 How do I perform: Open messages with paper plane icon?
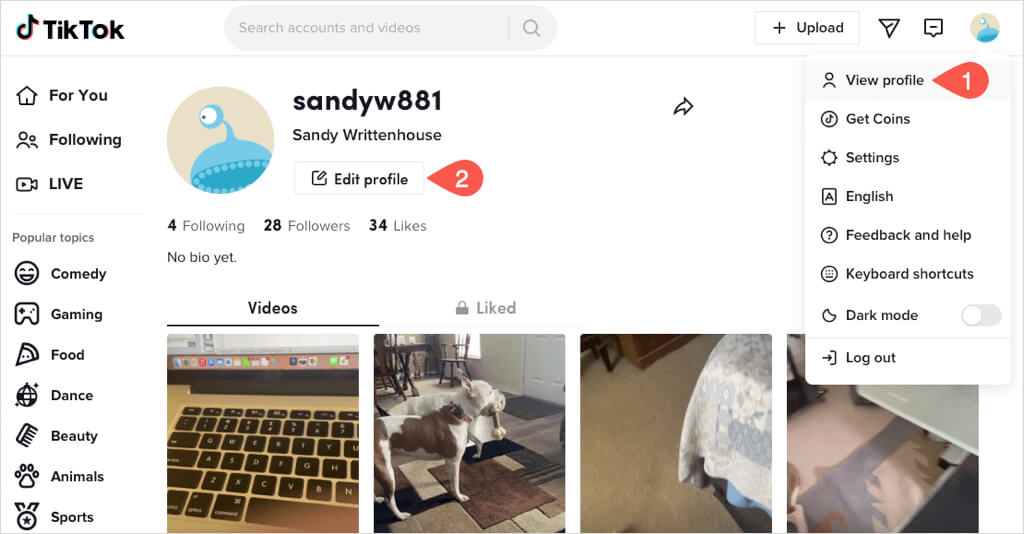point(889,27)
